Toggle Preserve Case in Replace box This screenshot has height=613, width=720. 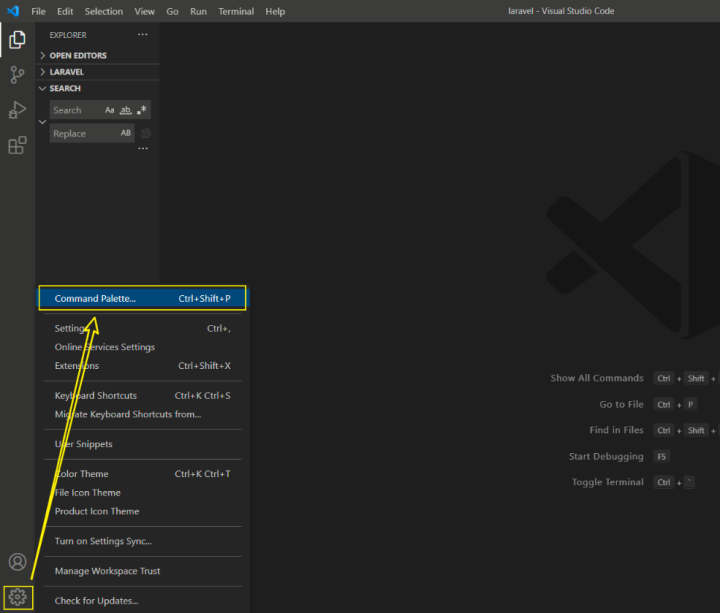126,133
